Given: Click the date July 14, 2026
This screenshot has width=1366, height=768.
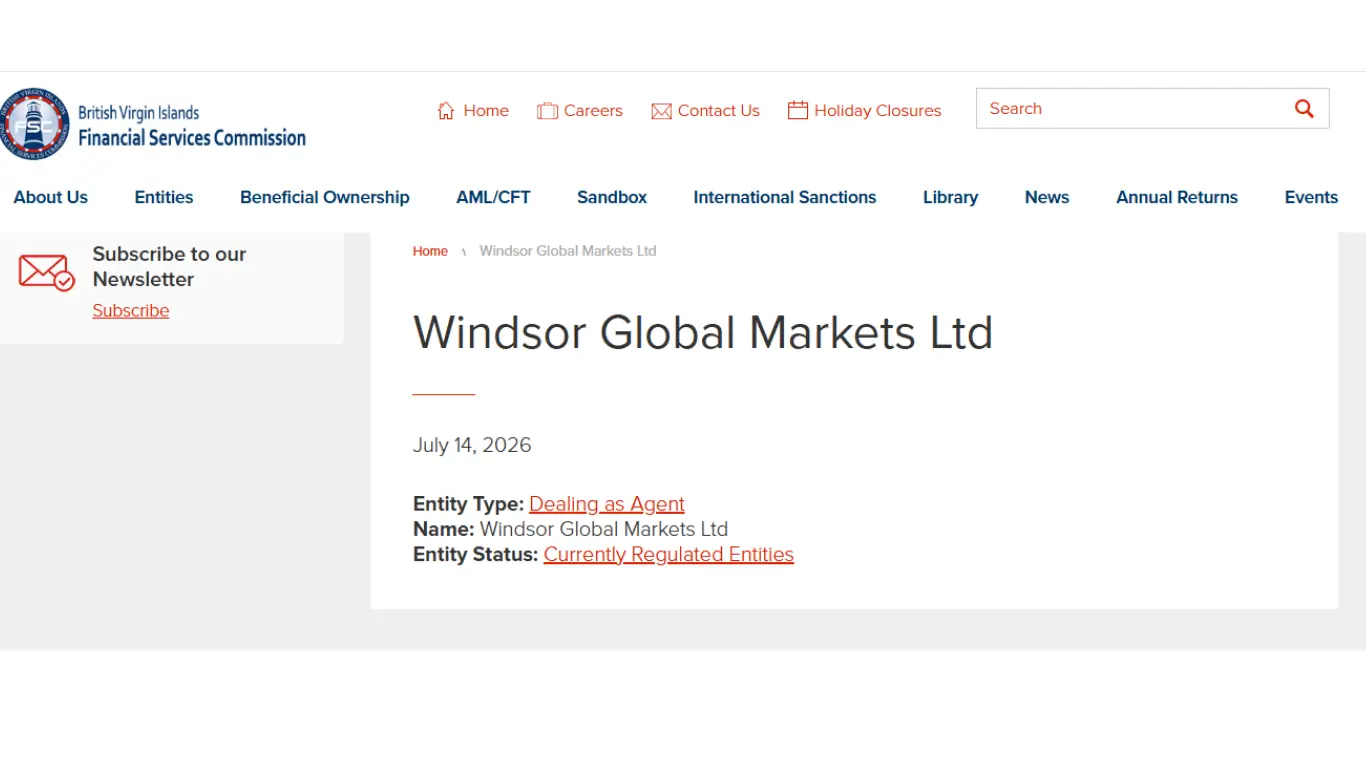Looking at the screenshot, I should (x=472, y=445).
